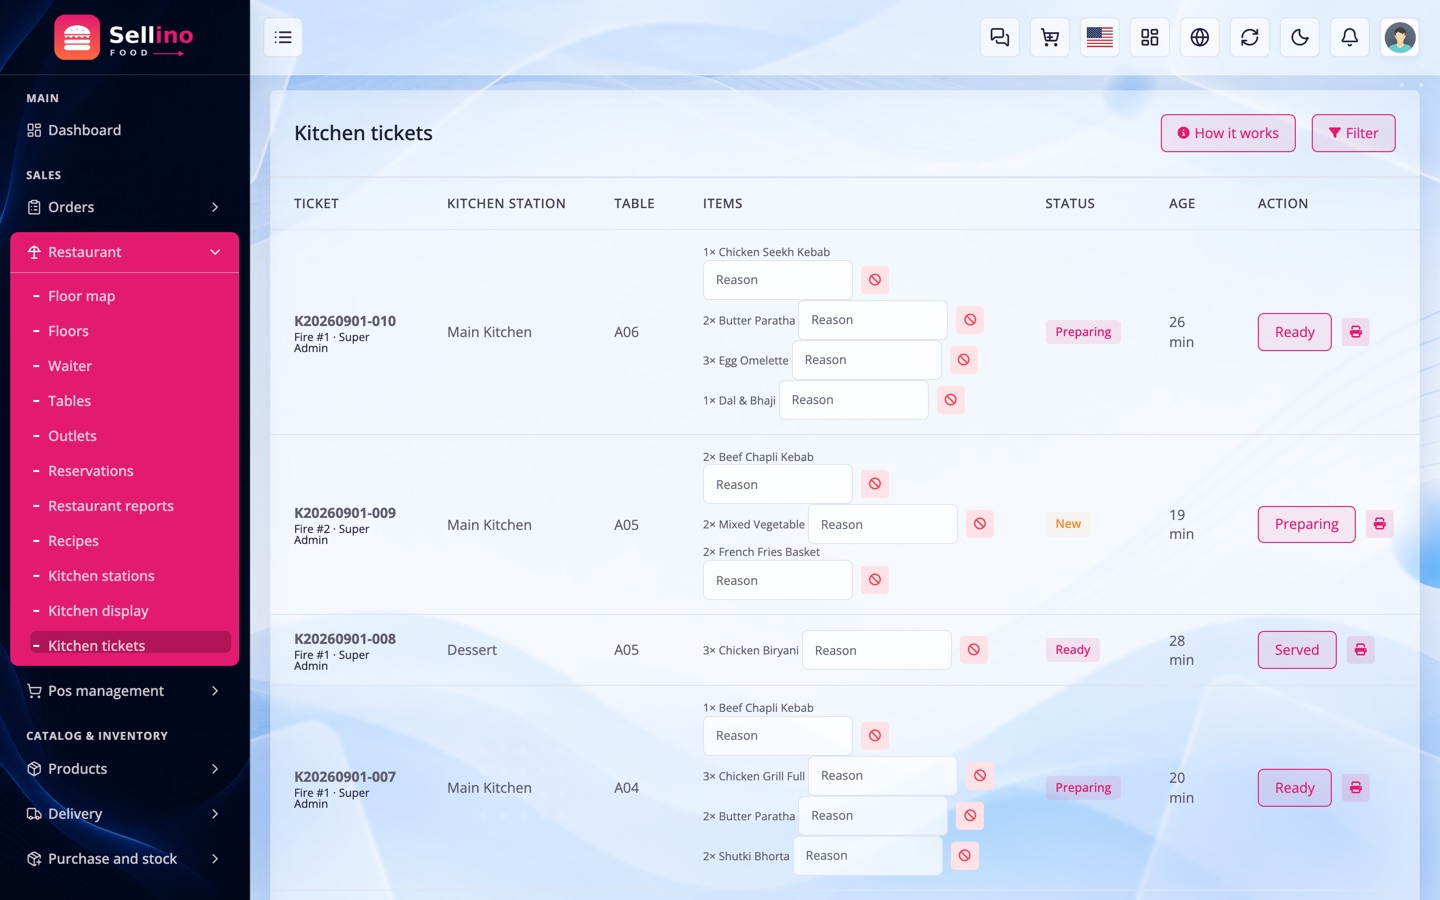Cancel the Dal & Bhaji item
This screenshot has height=900, width=1440.
(x=951, y=400)
